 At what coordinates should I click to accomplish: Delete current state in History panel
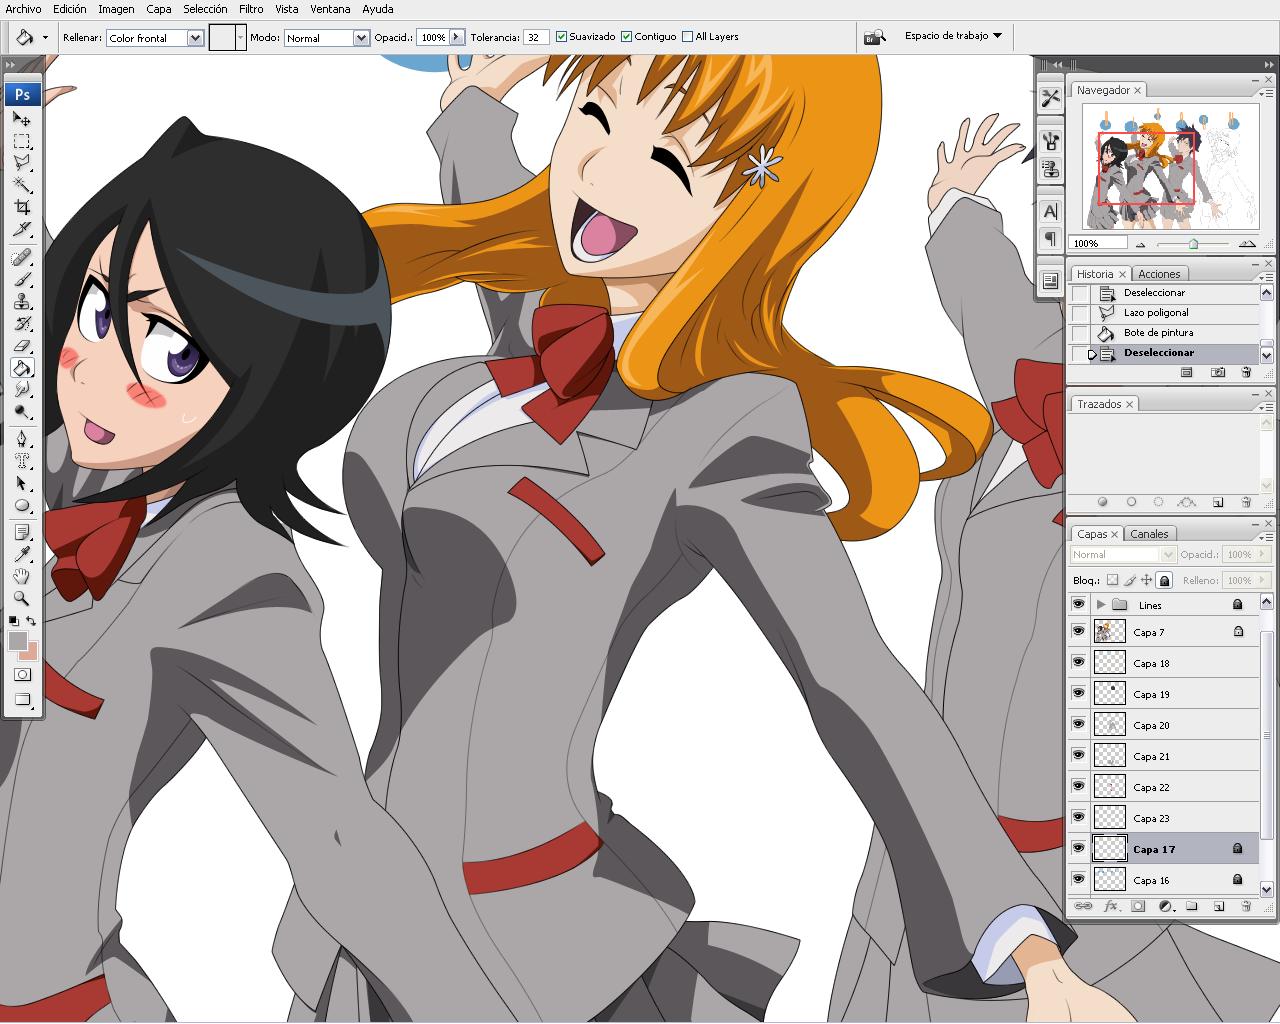1246,372
